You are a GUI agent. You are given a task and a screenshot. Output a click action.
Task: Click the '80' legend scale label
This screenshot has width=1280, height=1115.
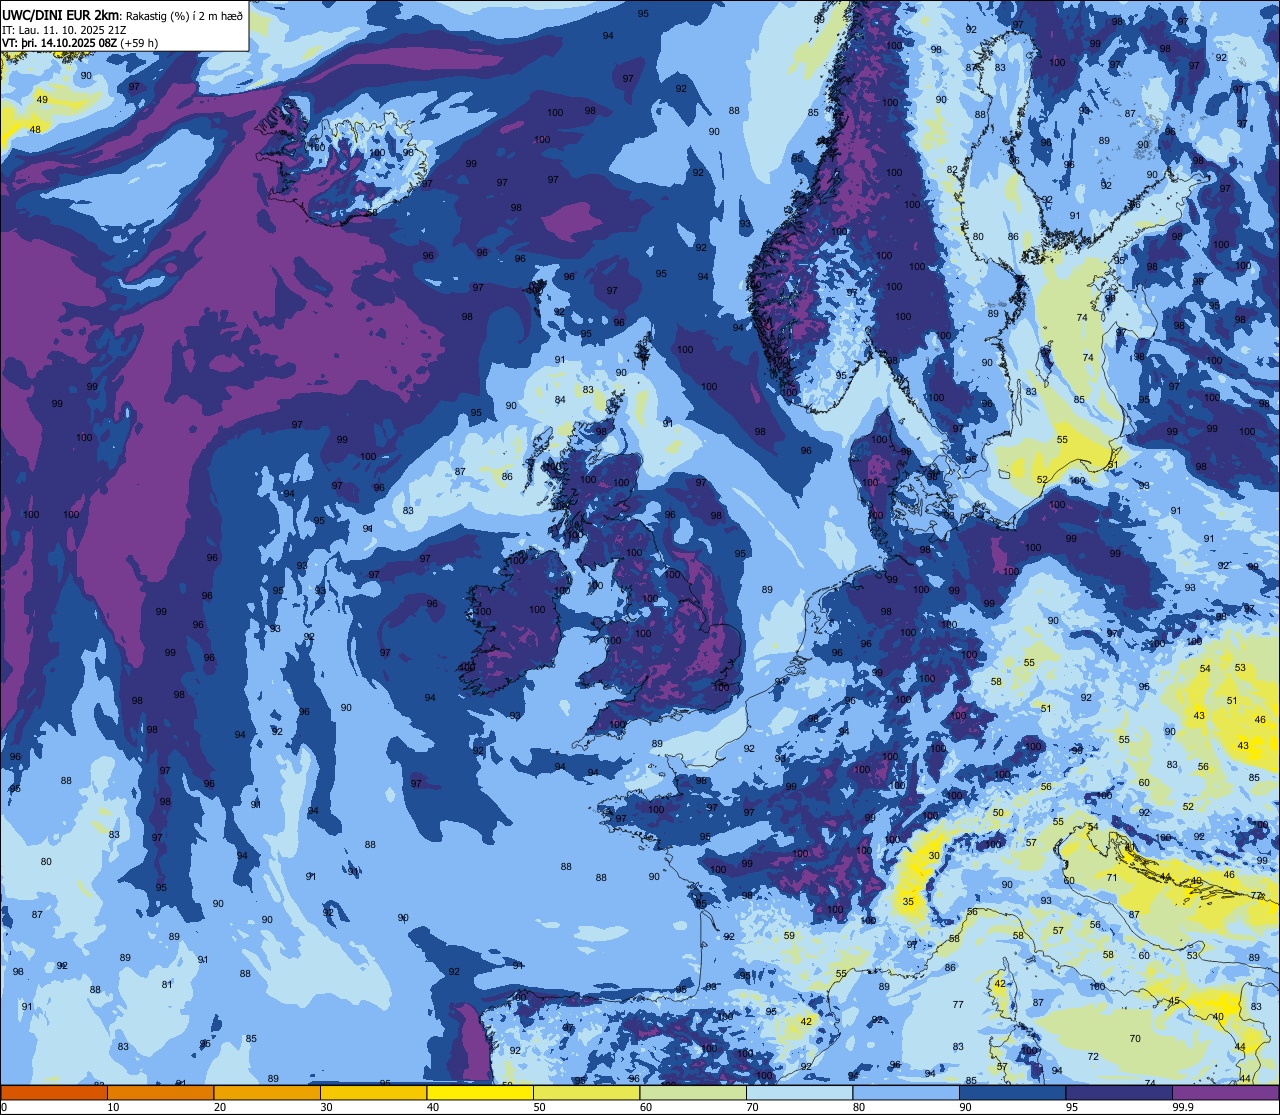pyautogui.click(x=859, y=1107)
